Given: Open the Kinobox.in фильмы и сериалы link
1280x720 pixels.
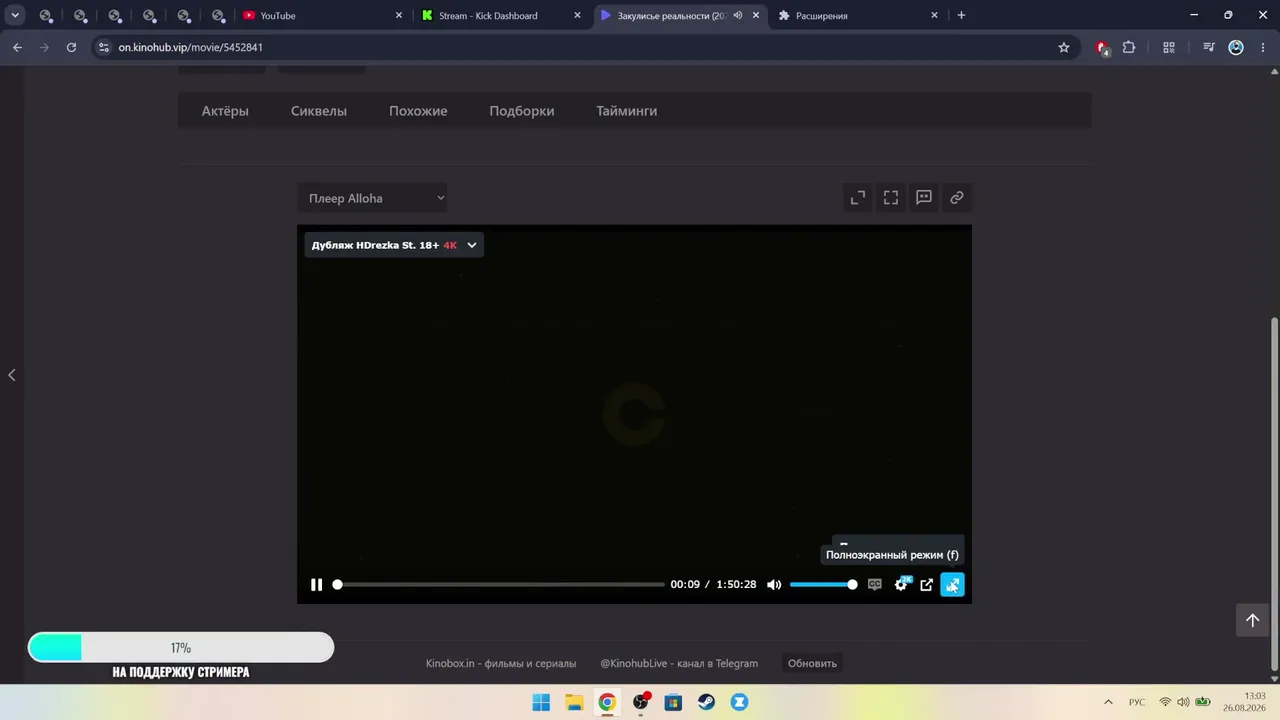Looking at the screenshot, I should coord(501,663).
